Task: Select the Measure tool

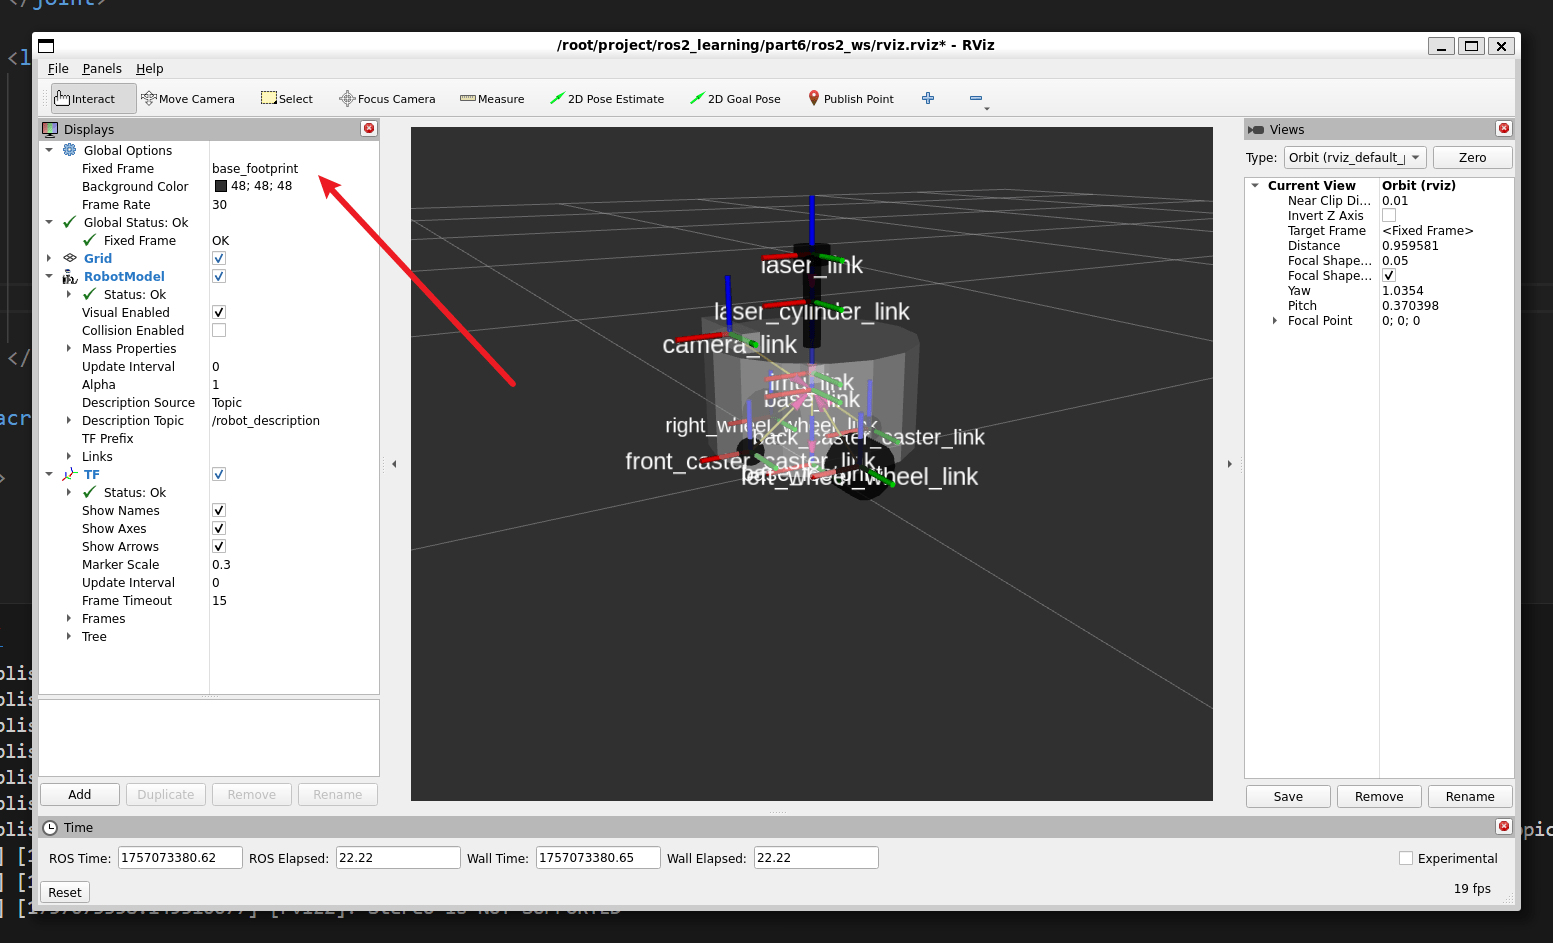Action: (492, 99)
